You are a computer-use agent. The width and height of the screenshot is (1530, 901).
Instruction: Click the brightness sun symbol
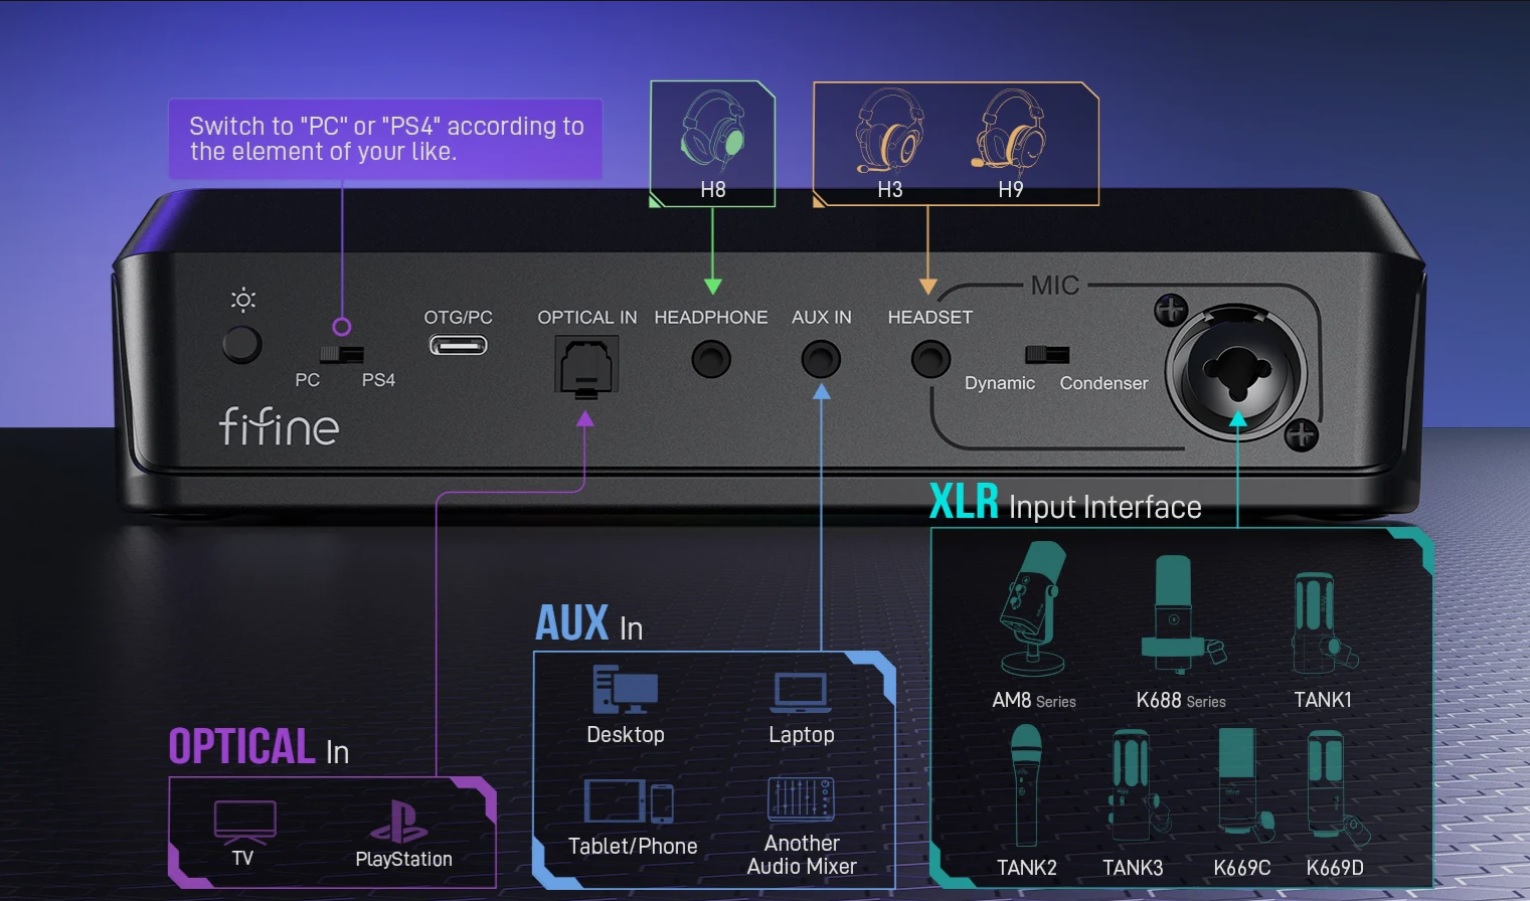pyautogui.click(x=243, y=299)
